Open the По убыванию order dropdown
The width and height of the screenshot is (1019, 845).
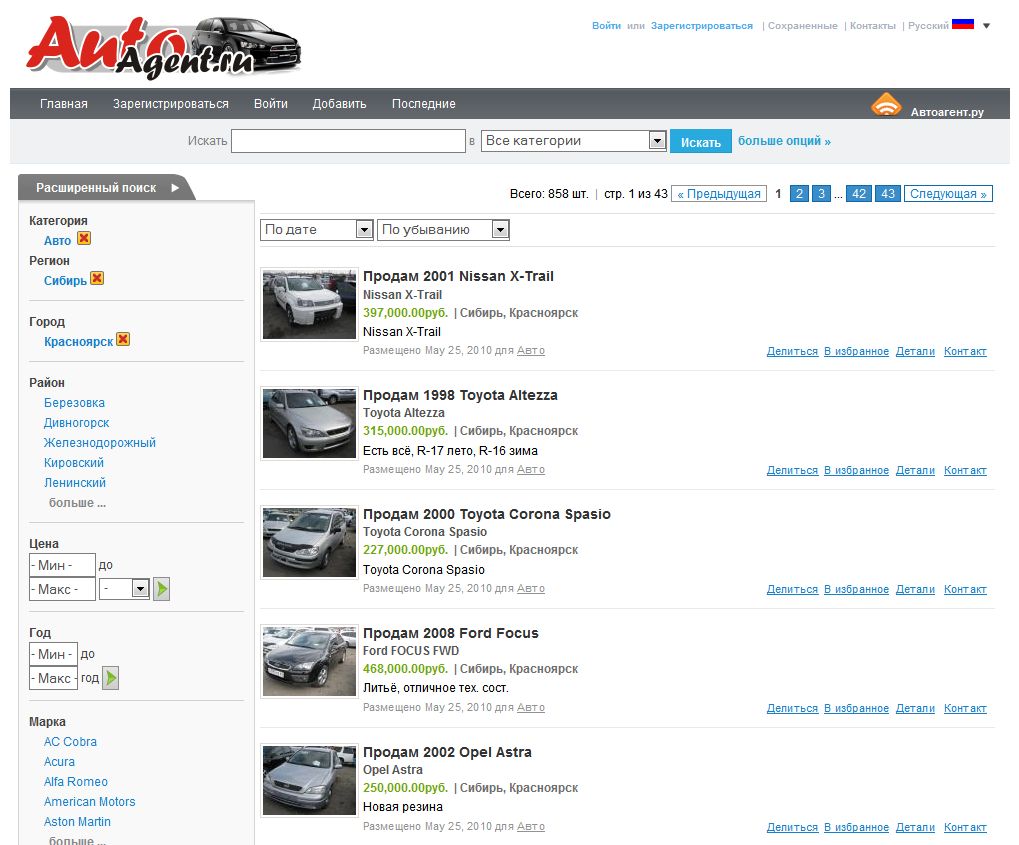(443, 229)
